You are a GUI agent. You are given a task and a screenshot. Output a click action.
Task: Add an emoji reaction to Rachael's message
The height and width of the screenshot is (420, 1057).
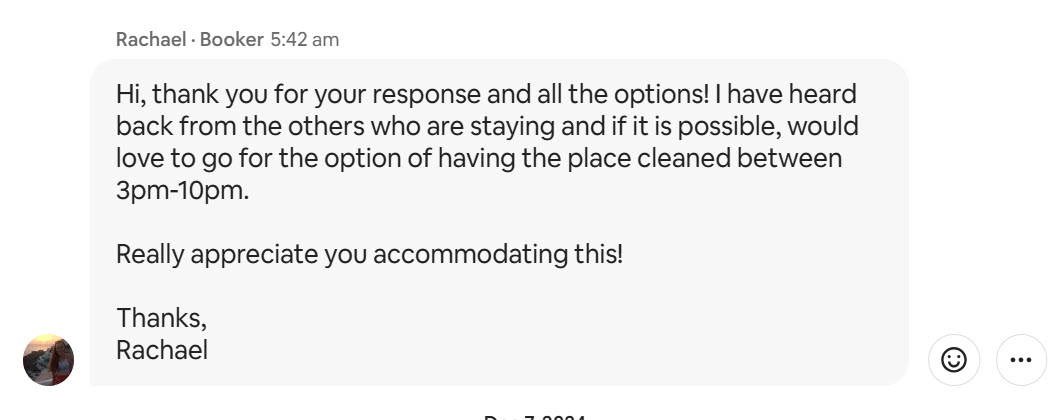(954, 360)
